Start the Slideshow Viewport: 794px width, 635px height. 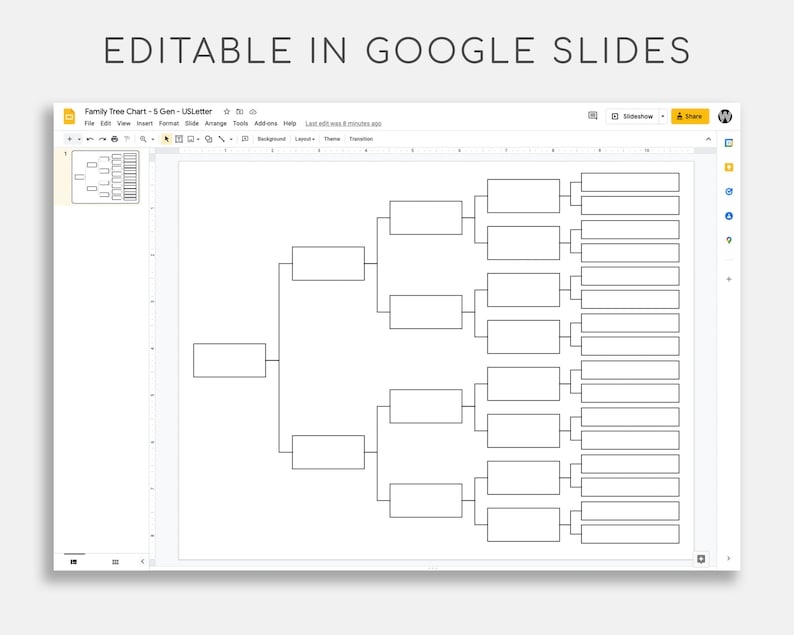632,116
